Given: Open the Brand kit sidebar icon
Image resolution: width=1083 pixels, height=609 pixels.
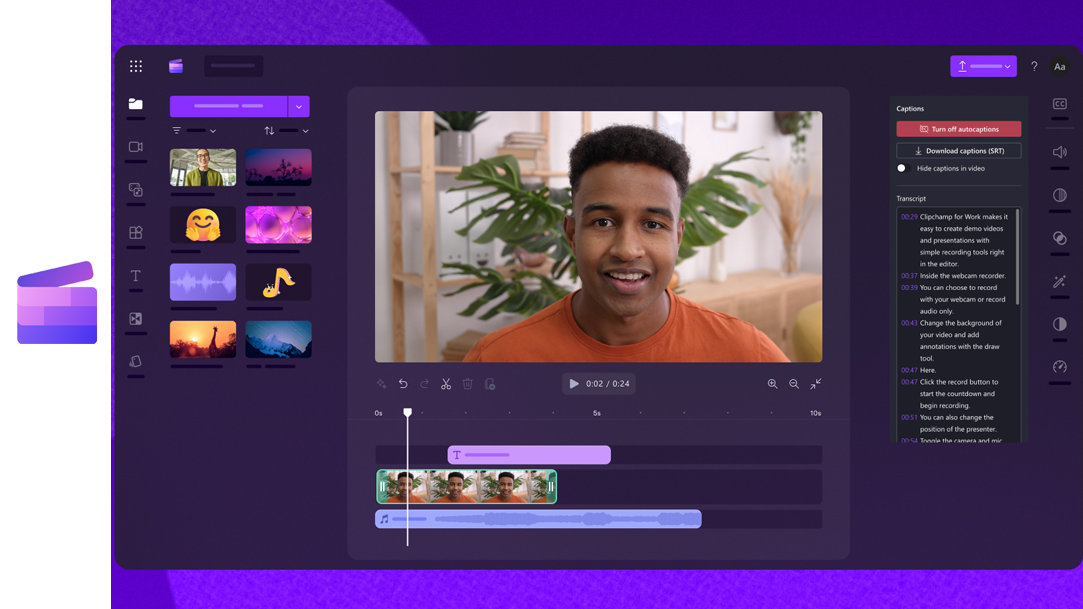Looking at the screenshot, I should [135, 361].
